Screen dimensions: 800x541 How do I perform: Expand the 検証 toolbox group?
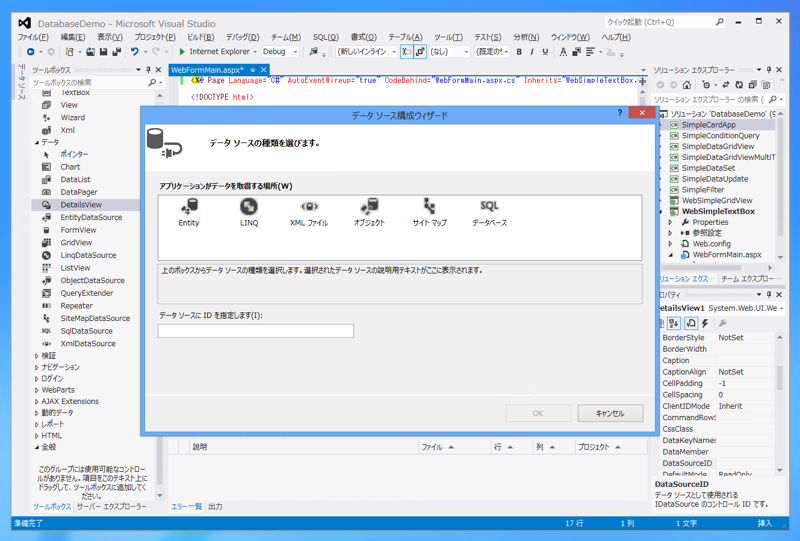click(37, 356)
